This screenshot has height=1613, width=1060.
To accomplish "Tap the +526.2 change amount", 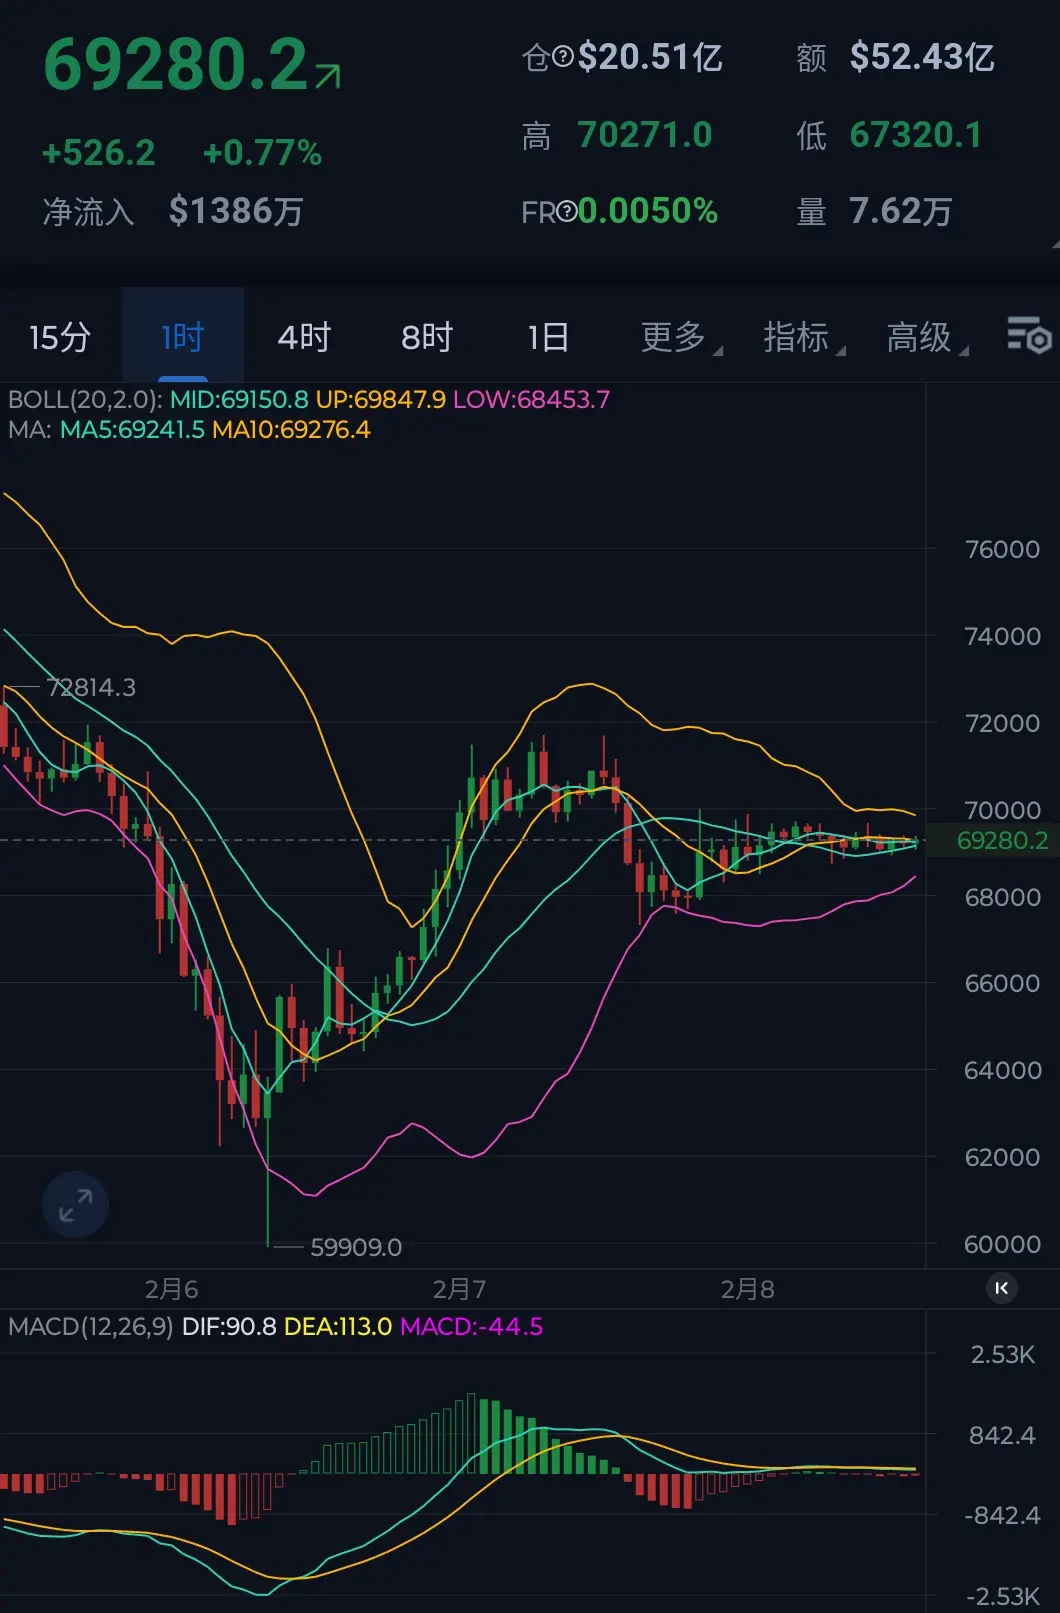I will click(99, 153).
